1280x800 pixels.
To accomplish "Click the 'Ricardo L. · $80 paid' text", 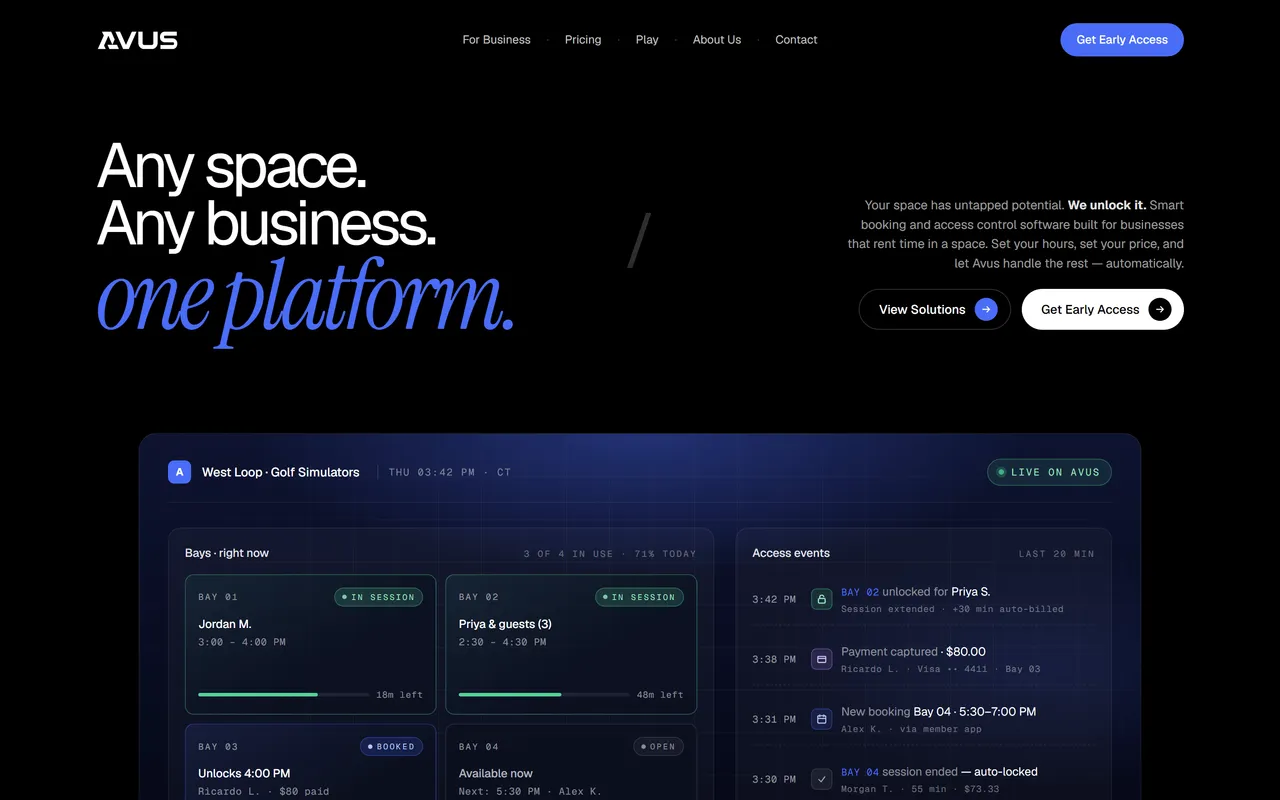I will (x=264, y=792).
